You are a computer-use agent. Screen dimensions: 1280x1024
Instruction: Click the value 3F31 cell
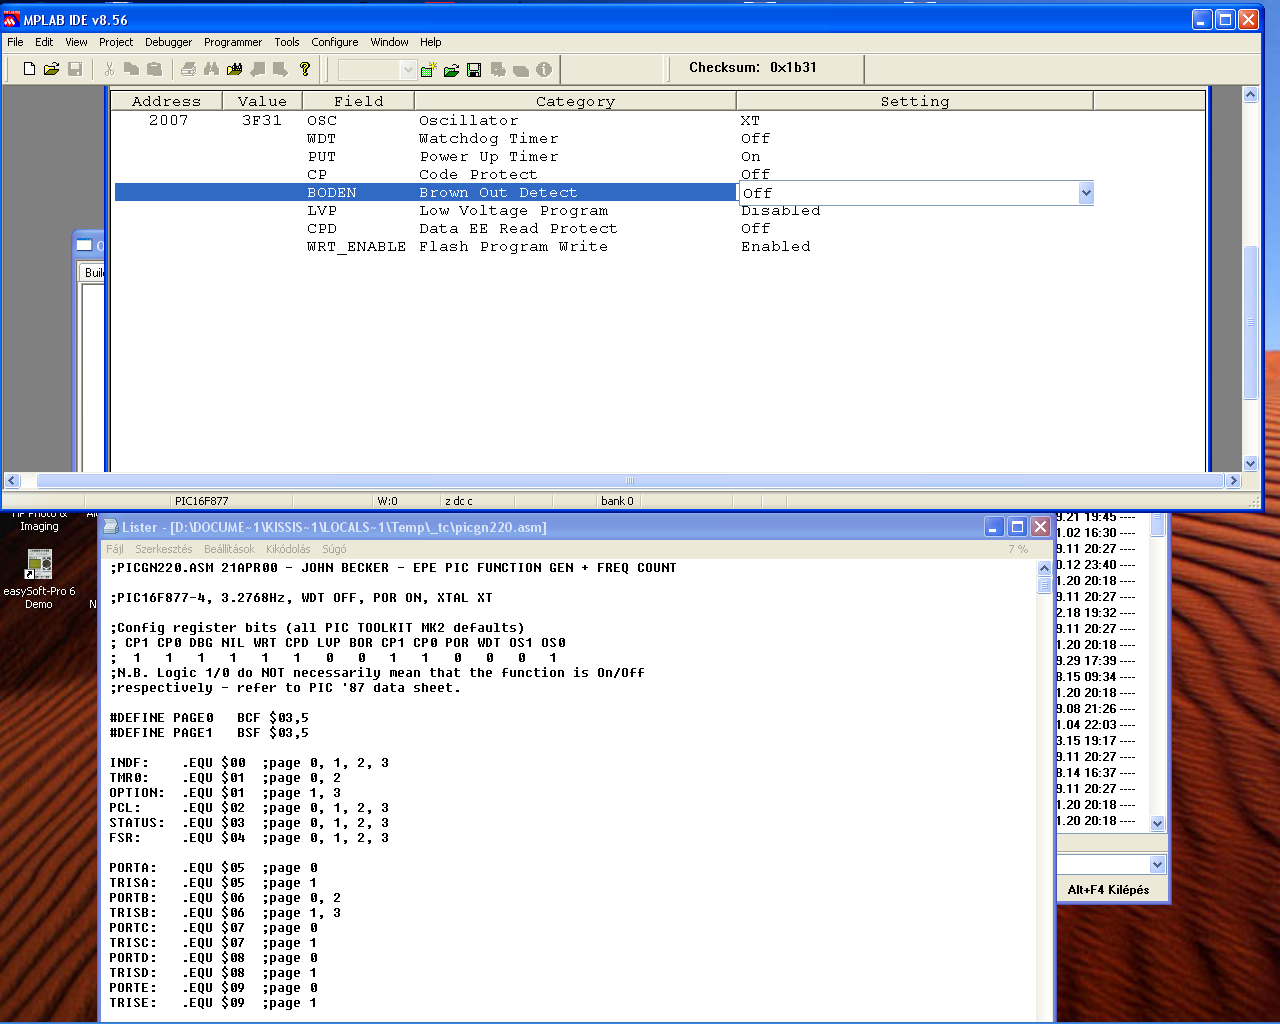coord(262,120)
